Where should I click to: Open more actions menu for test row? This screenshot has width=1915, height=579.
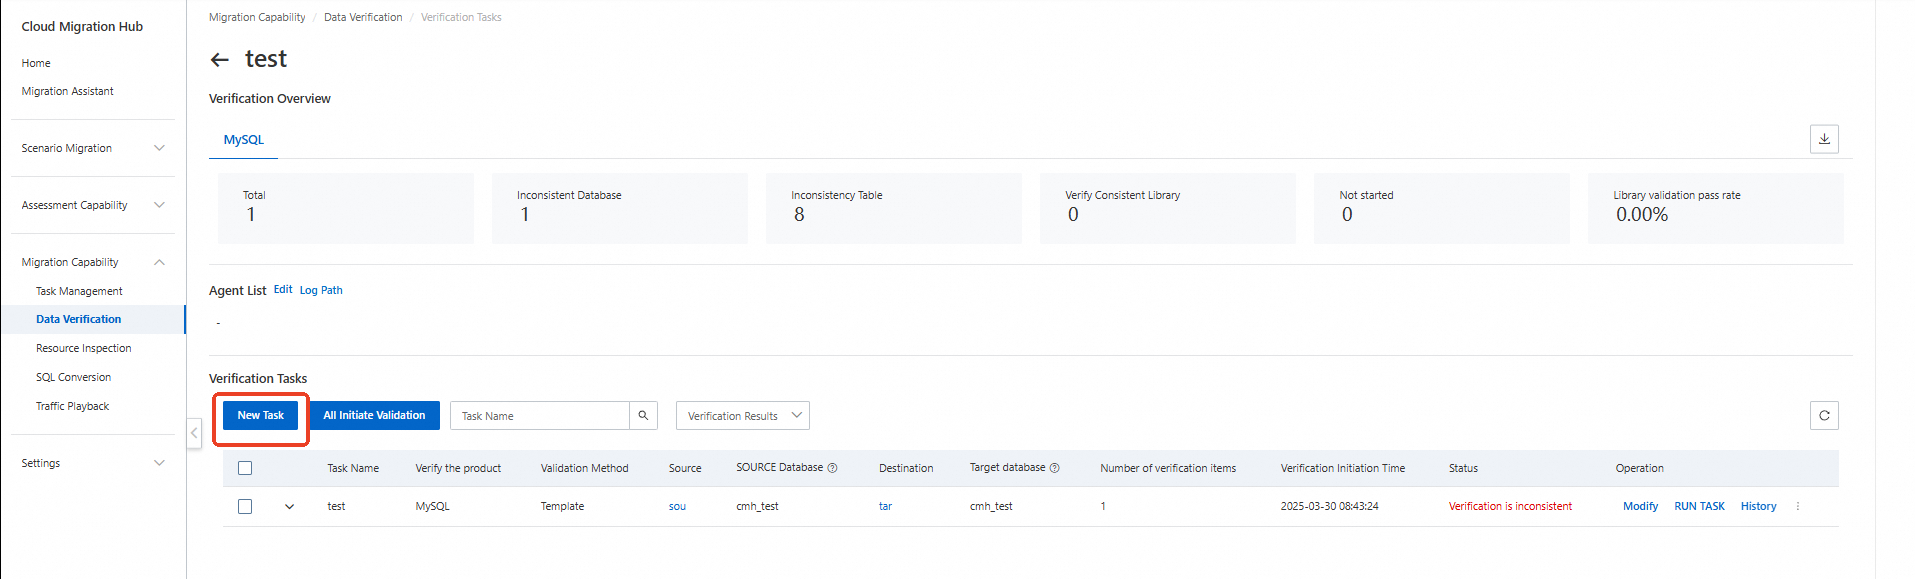pos(1797,506)
